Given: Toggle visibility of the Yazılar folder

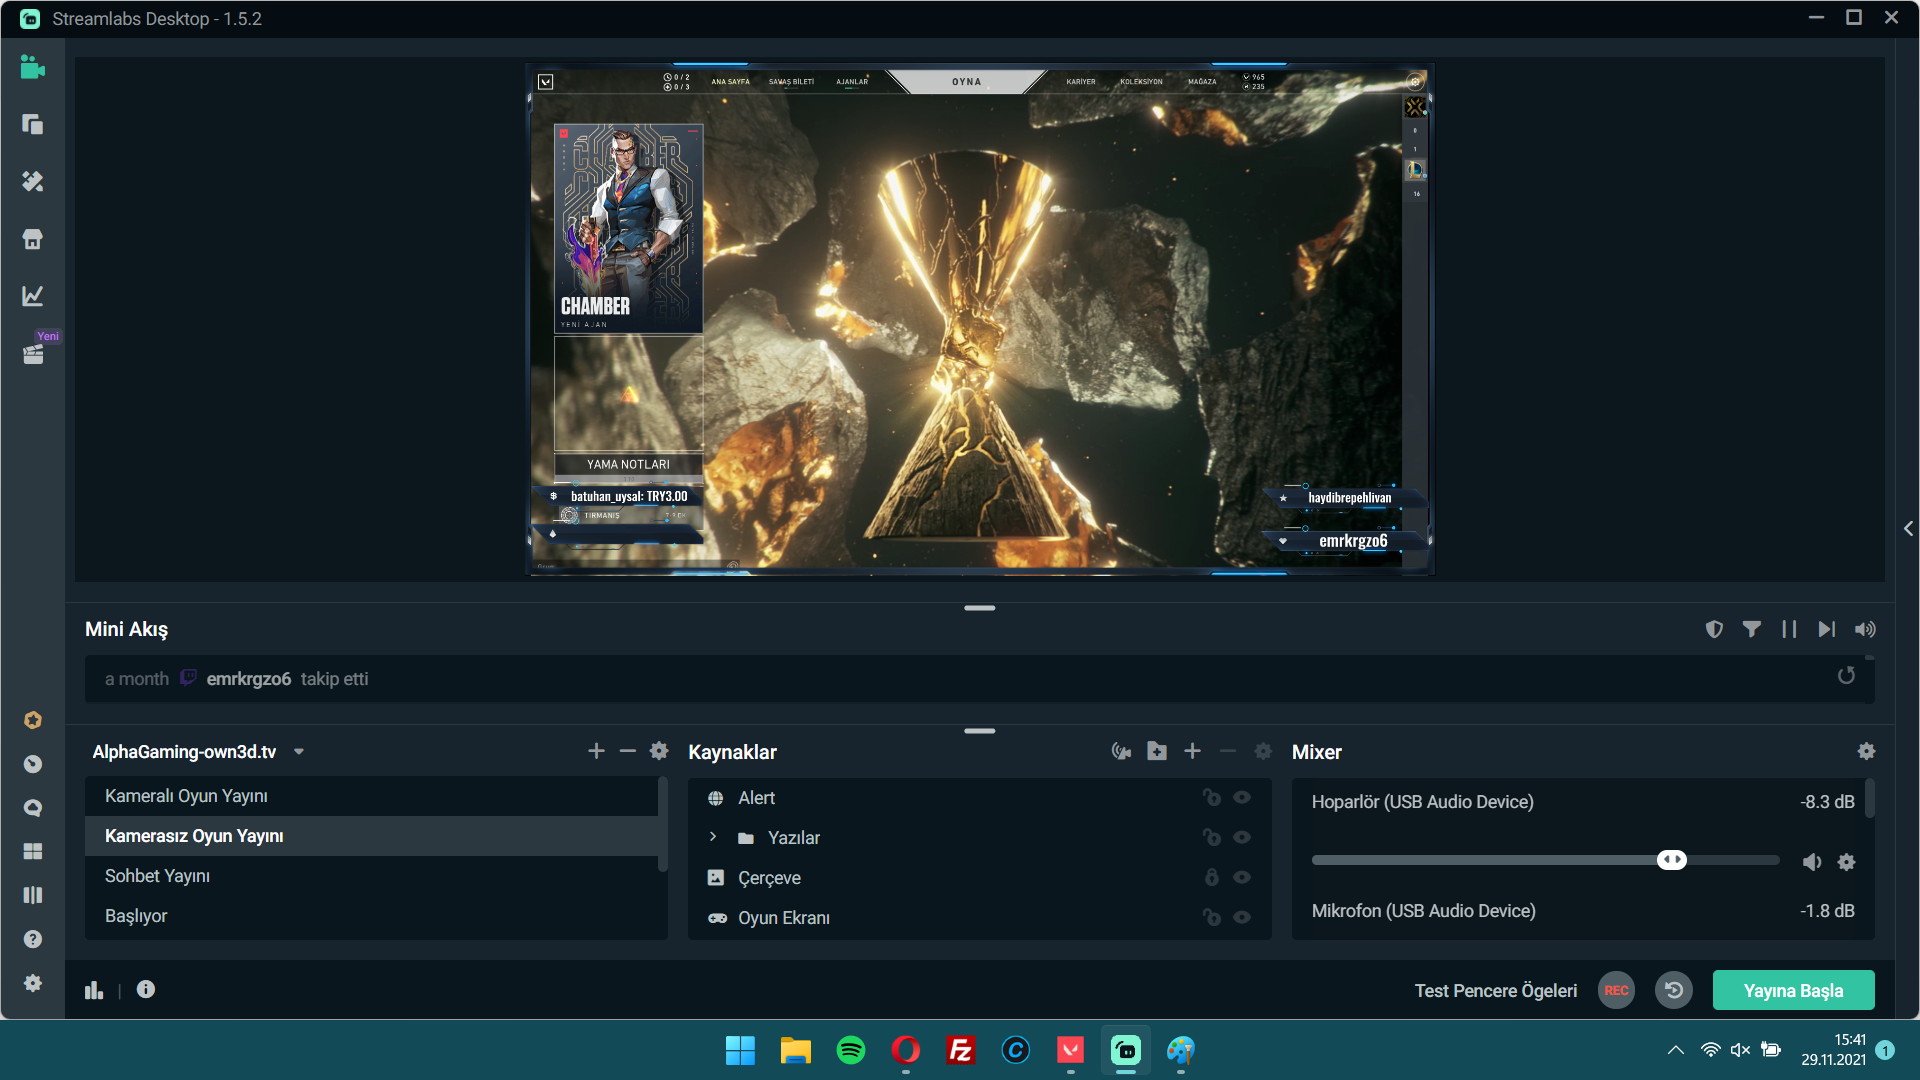Looking at the screenshot, I should 1242,837.
